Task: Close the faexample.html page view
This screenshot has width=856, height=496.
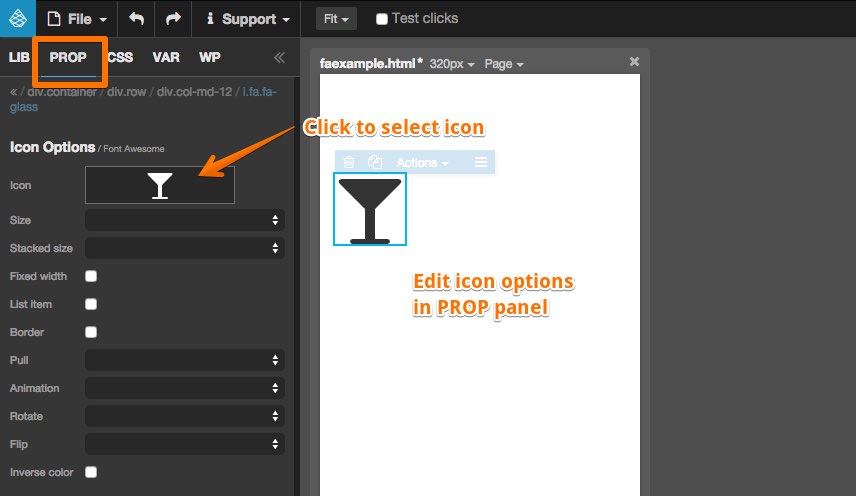Action: [634, 62]
